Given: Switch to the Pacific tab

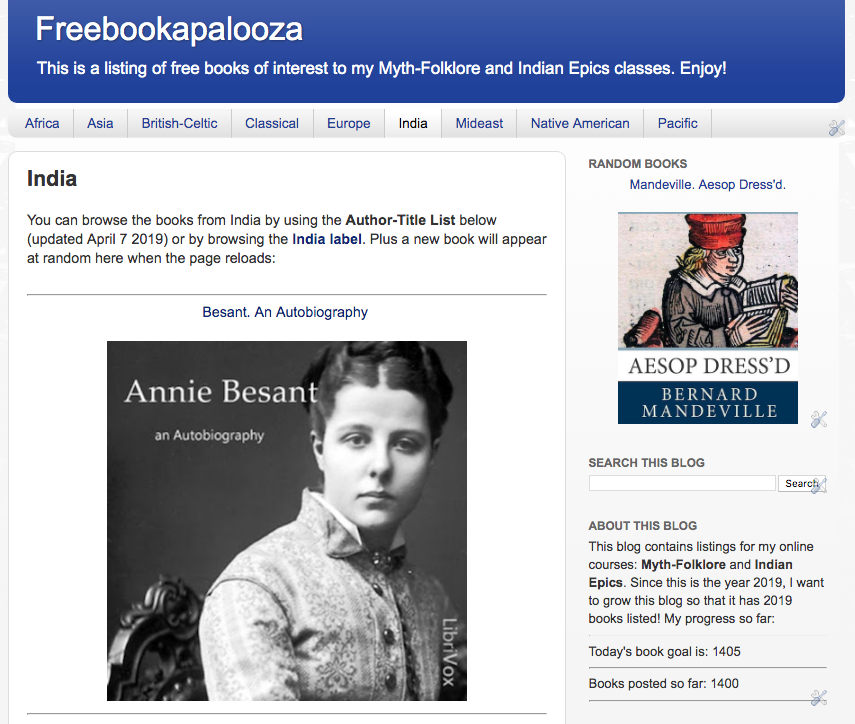Looking at the screenshot, I should coord(678,123).
